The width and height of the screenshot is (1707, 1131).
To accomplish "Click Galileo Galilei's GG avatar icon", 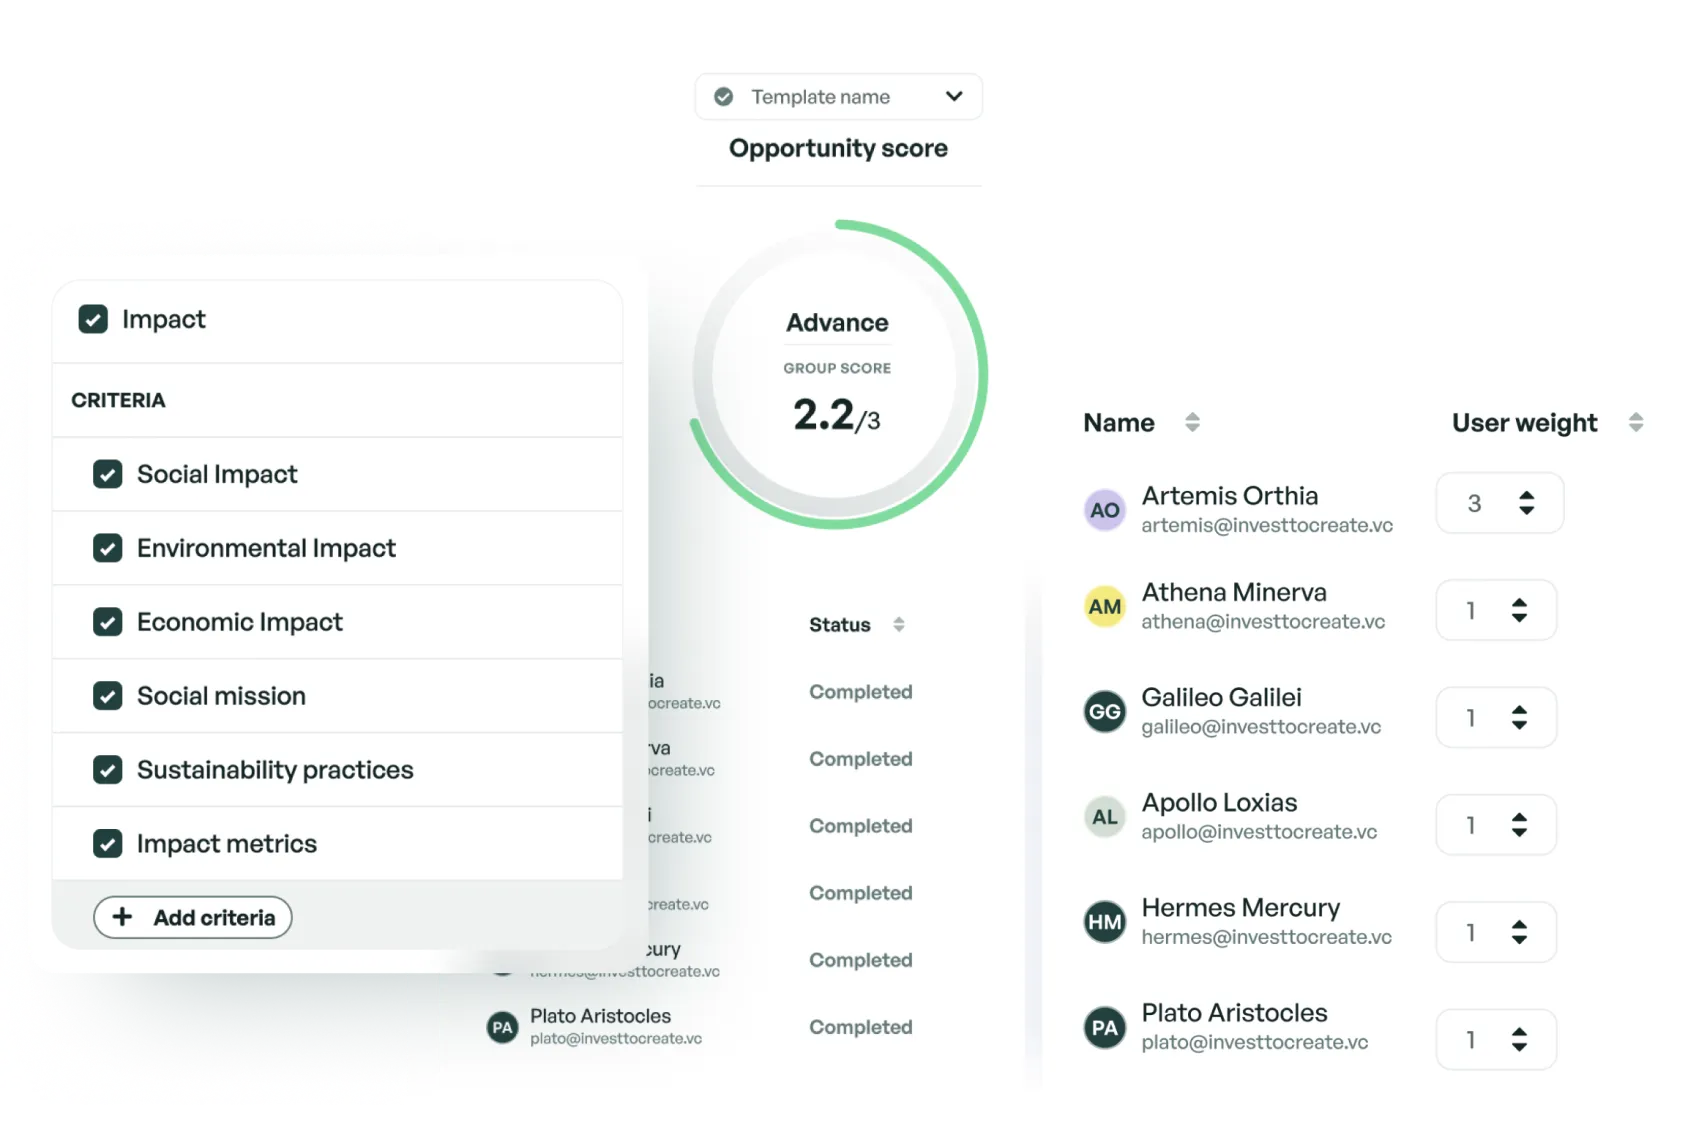I will pyautogui.click(x=1104, y=712).
